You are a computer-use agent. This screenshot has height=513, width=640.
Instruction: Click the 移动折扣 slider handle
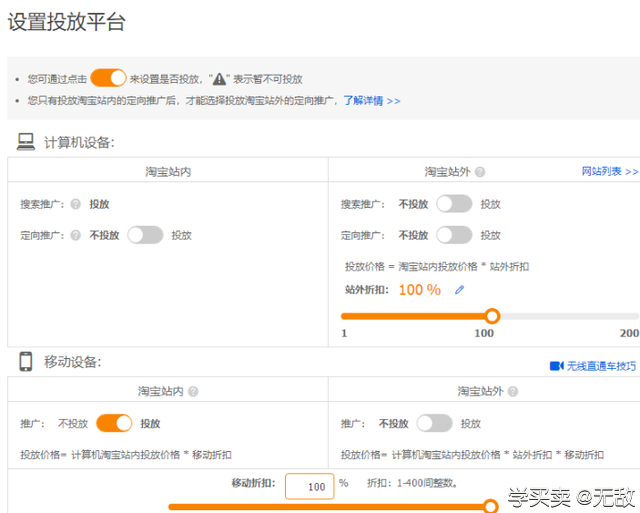click(491, 506)
